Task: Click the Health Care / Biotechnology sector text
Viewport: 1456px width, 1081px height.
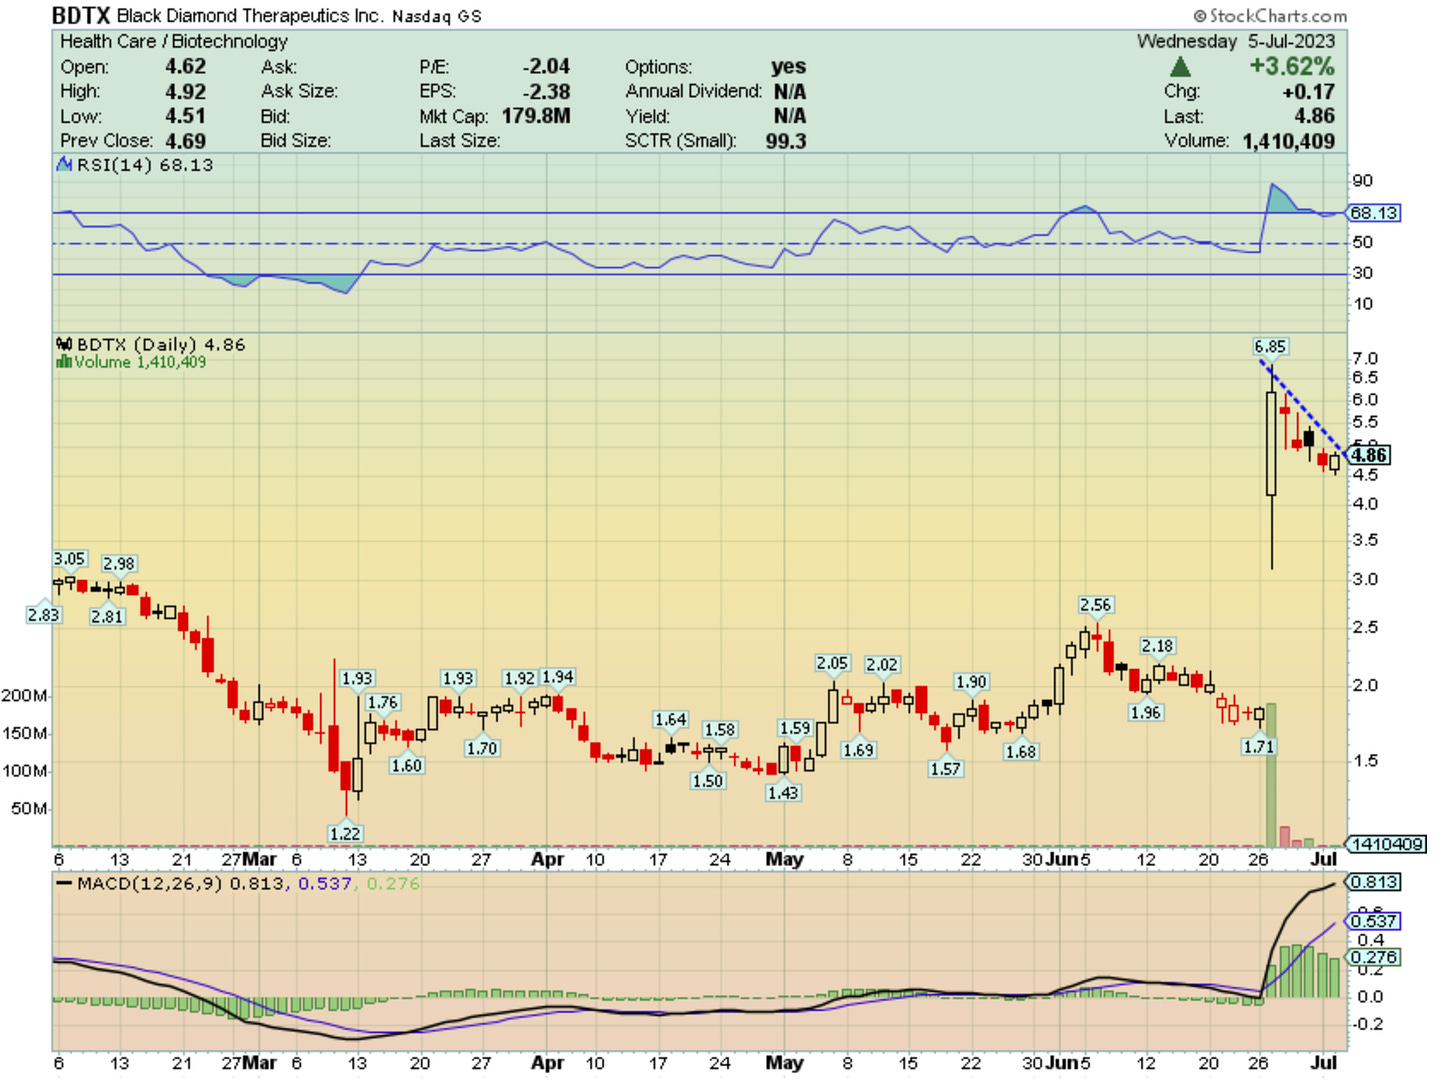Action: click(x=174, y=41)
